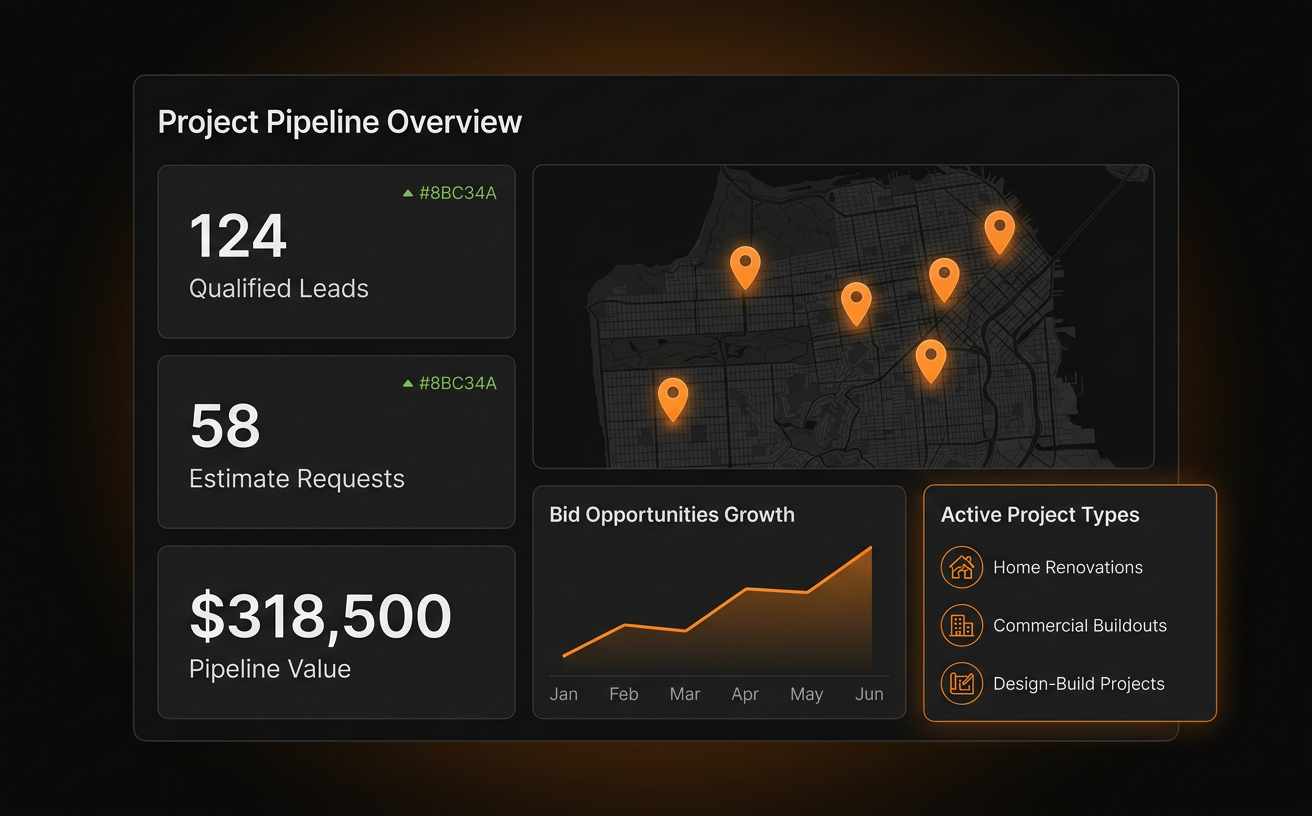Viewport: 1312px width, 816px height.
Task: Click the Apr label on chart axis
Action: coord(745,694)
